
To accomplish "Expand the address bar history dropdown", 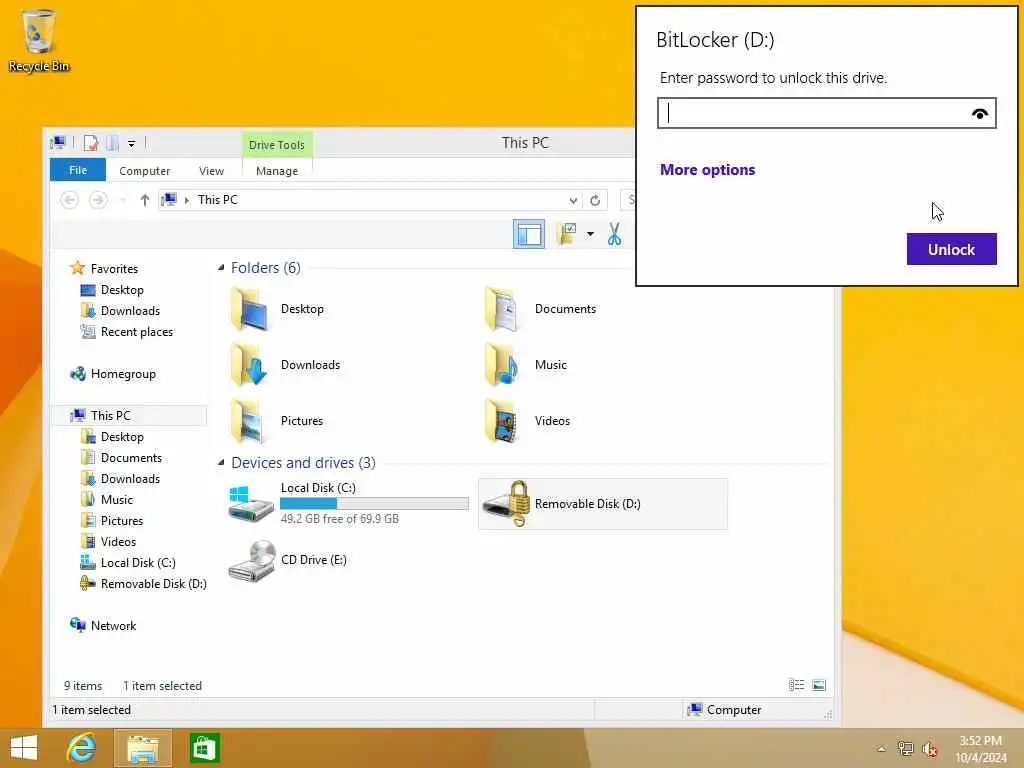I will (x=573, y=200).
